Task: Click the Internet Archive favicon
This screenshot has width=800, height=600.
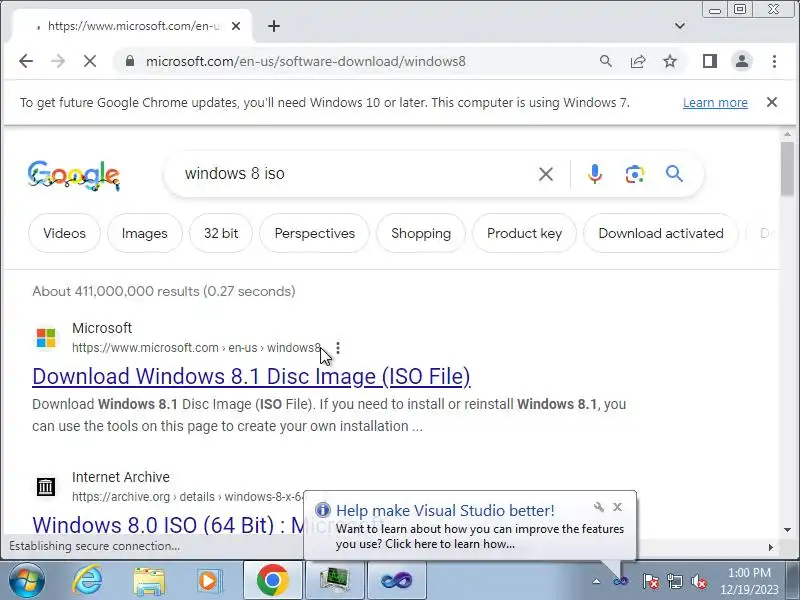Action: pyautogui.click(x=46, y=486)
